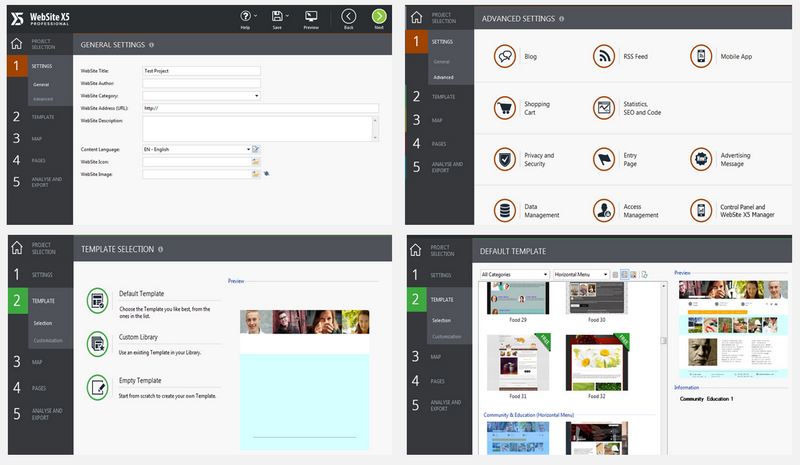800x465 pixels.
Task: Click WebSite Description scrollbar up arrow
Action: [375, 120]
